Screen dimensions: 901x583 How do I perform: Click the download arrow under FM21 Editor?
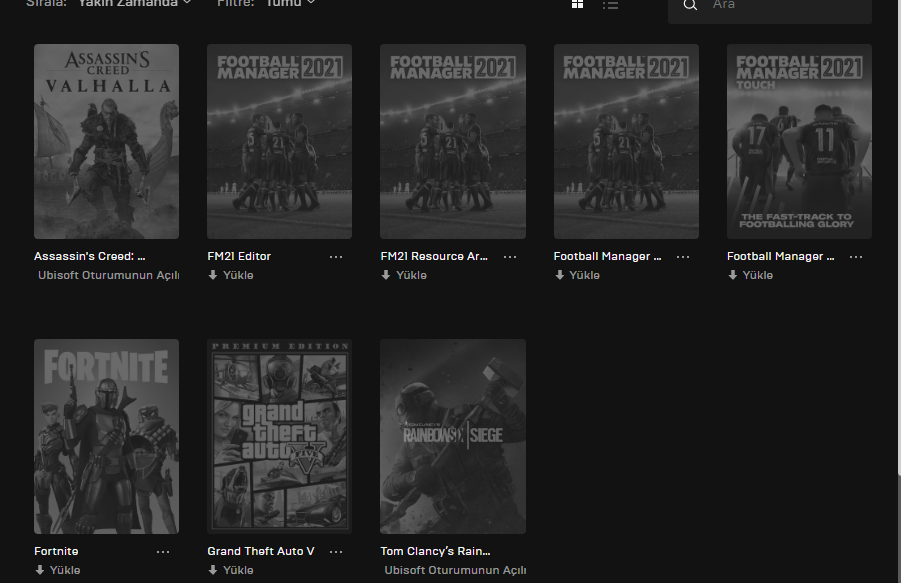(x=213, y=275)
